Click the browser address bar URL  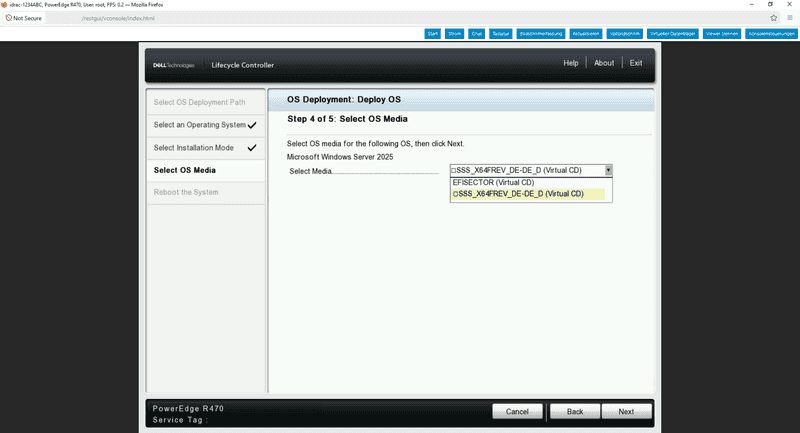point(118,18)
